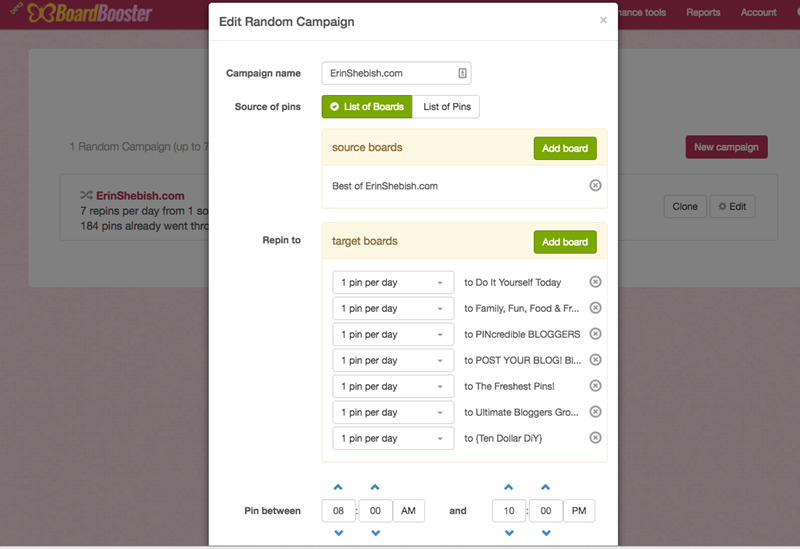Click the BoardBooster logo
This screenshot has height=549, width=800.
90,13
